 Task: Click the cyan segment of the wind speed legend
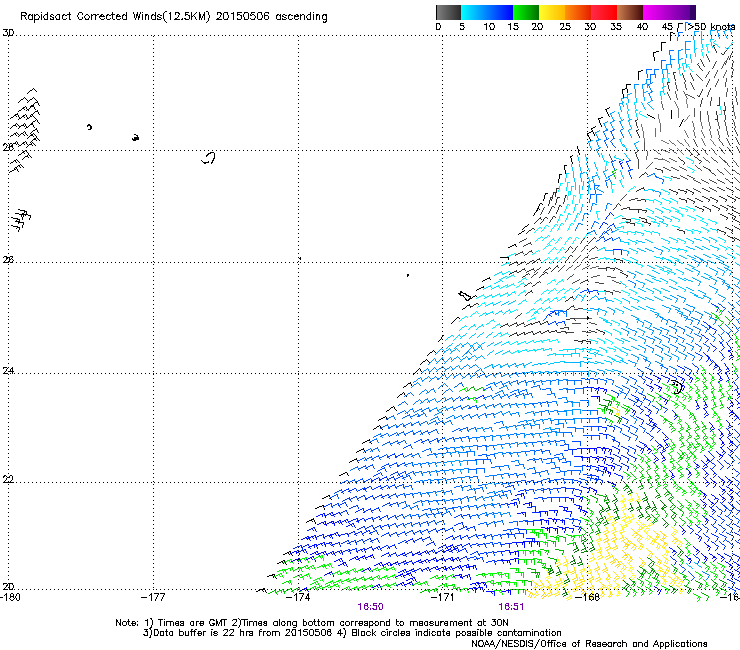point(474,12)
